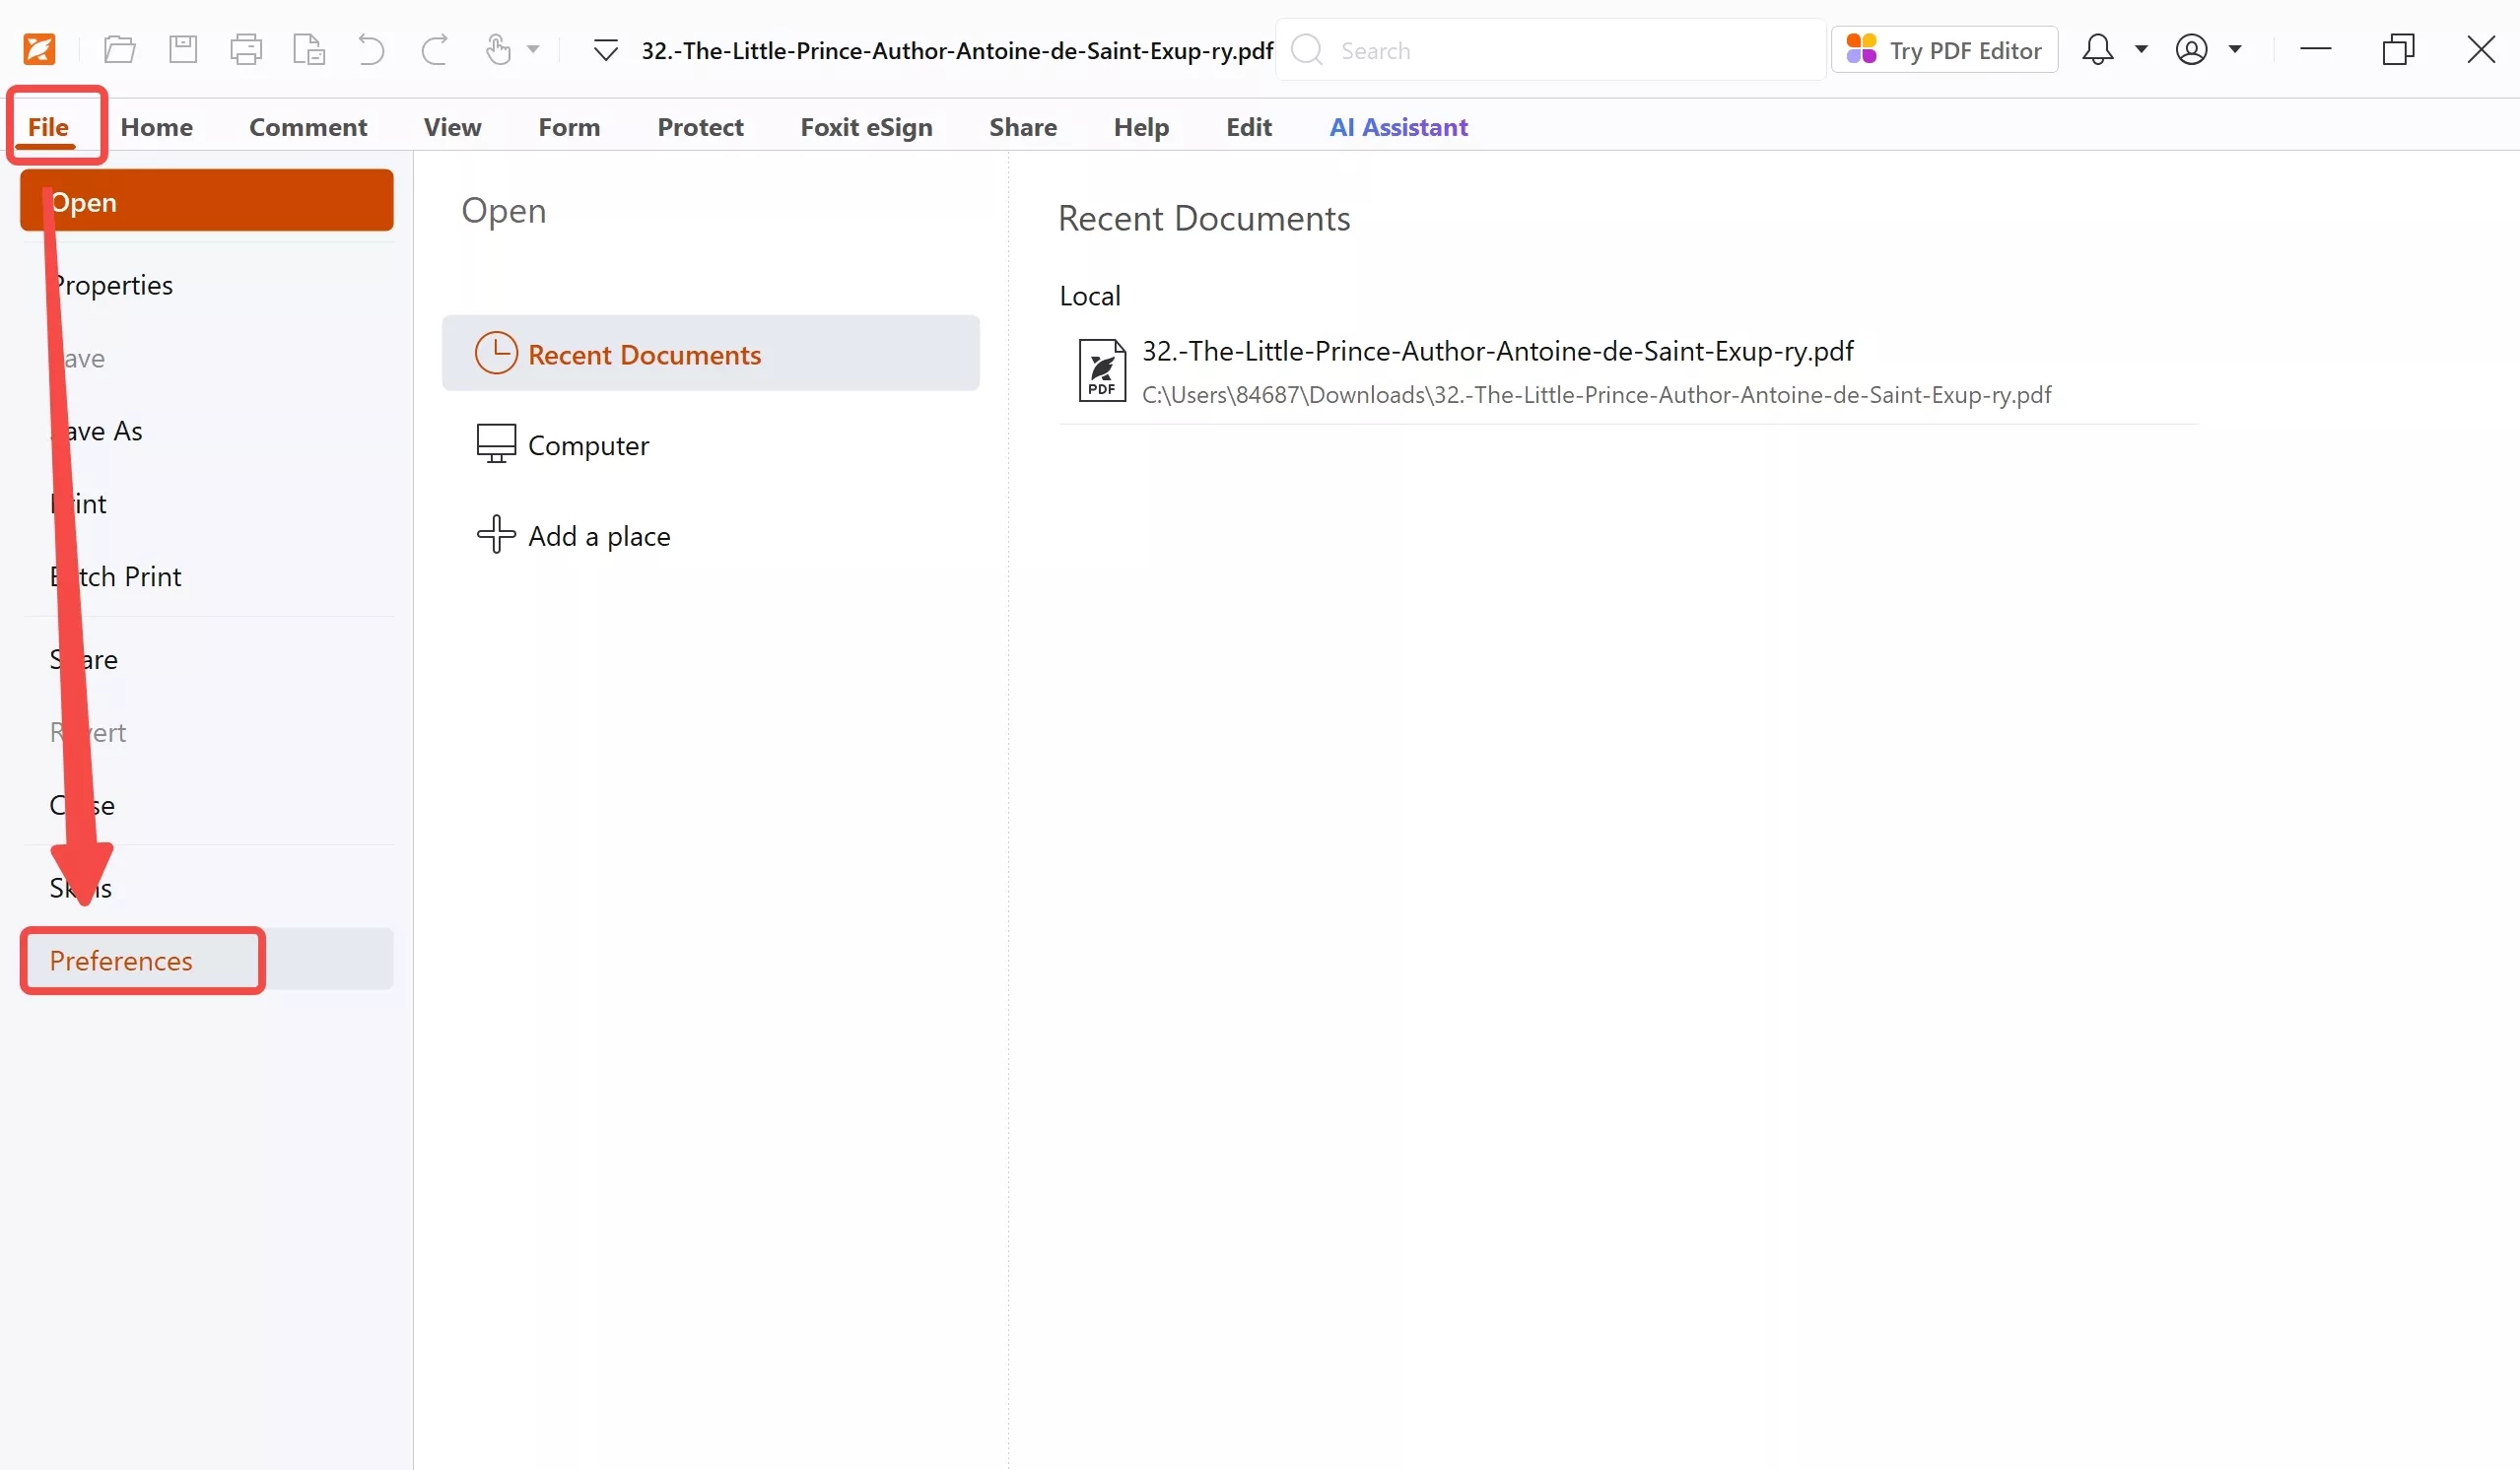
Task: Choose Print in the File menu
Action: (x=207, y=504)
